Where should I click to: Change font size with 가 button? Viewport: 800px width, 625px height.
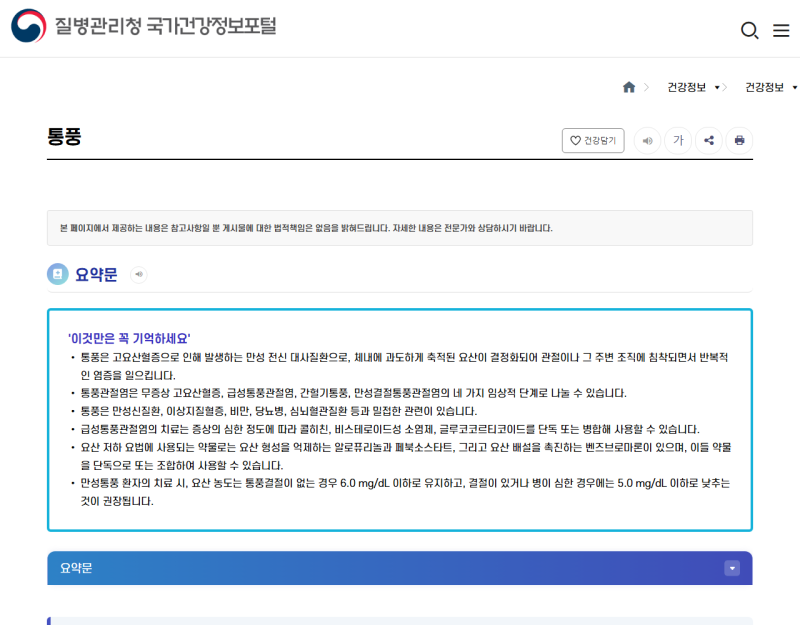678,140
